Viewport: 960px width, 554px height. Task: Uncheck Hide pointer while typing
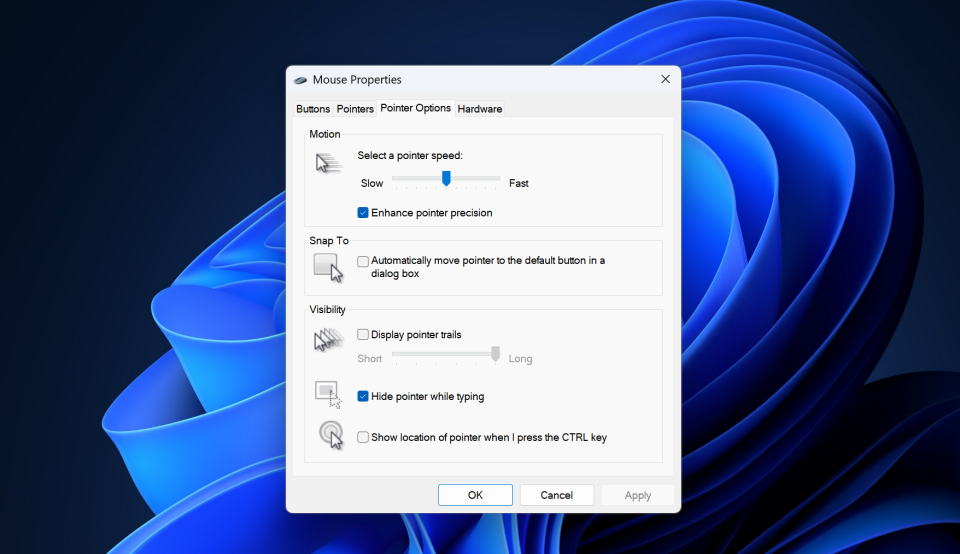click(x=363, y=397)
